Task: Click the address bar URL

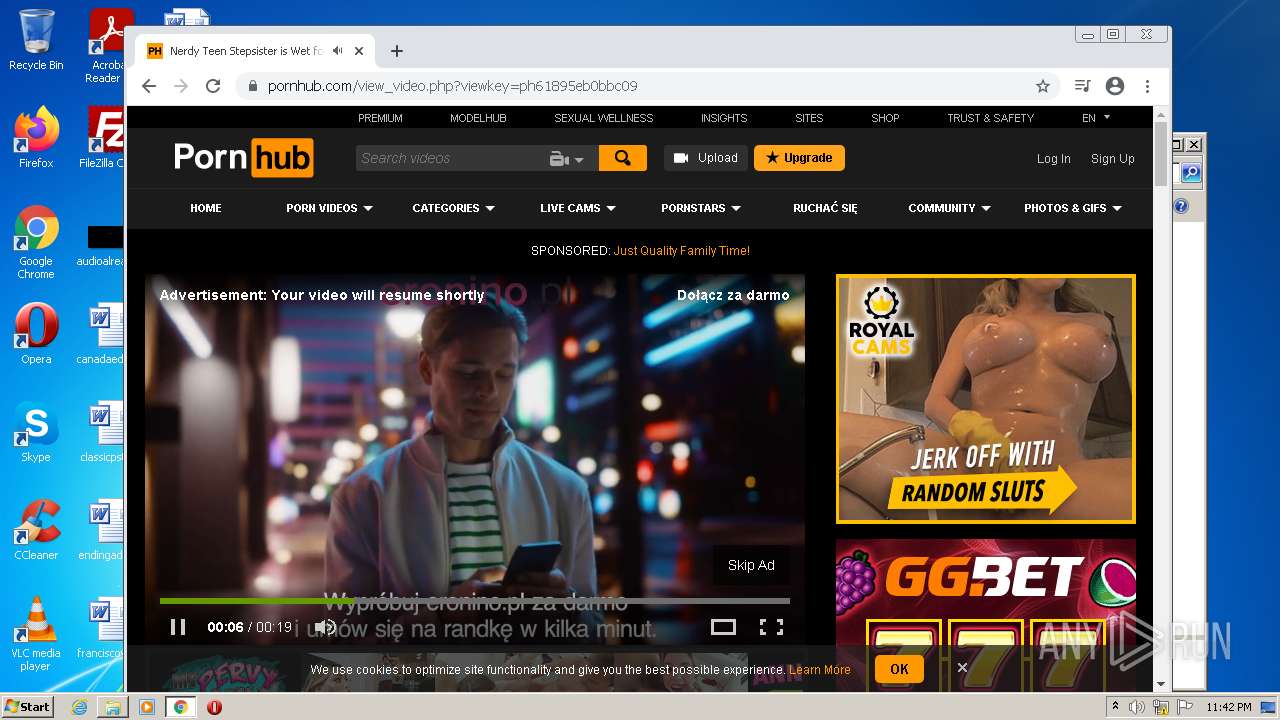Action: pyautogui.click(x=452, y=86)
